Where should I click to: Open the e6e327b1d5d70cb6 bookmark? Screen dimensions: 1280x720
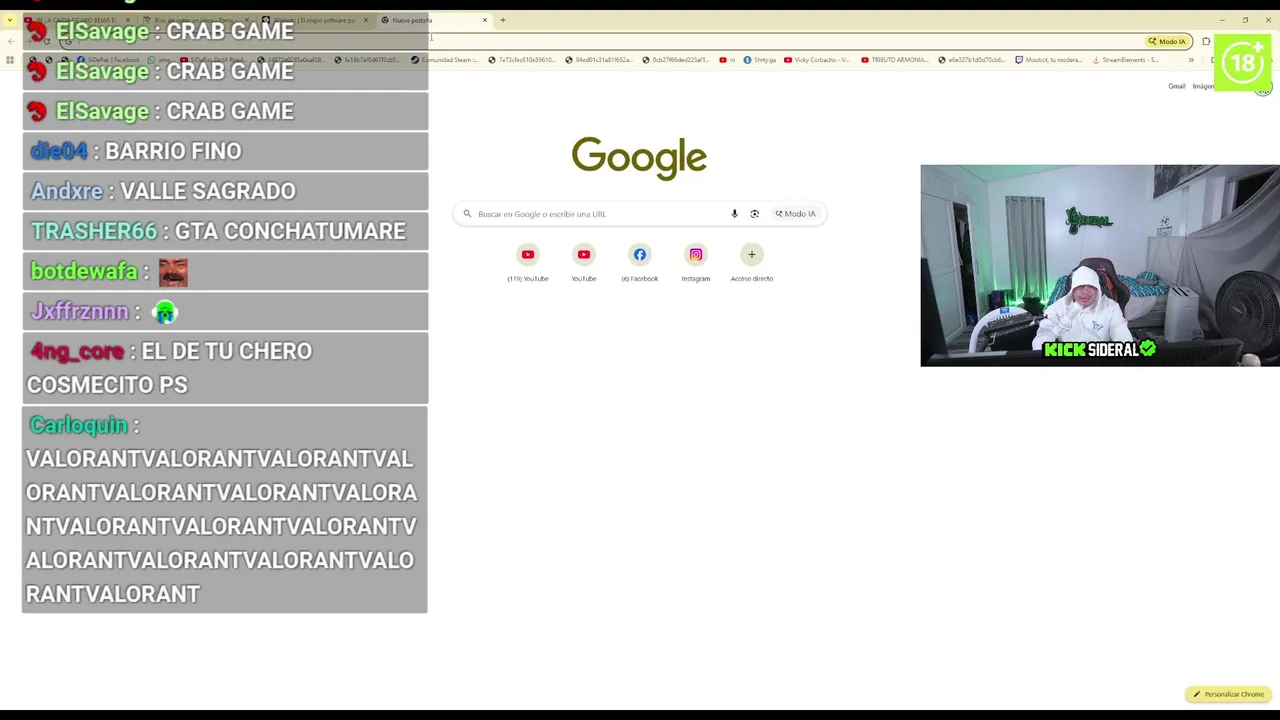point(972,60)
